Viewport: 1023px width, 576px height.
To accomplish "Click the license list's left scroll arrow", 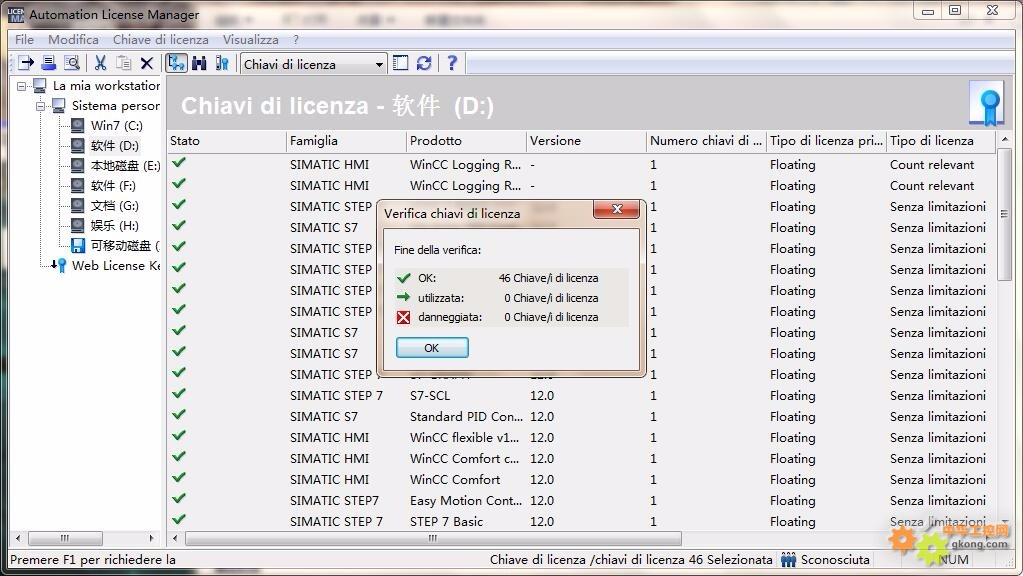I will coord(175,539).
